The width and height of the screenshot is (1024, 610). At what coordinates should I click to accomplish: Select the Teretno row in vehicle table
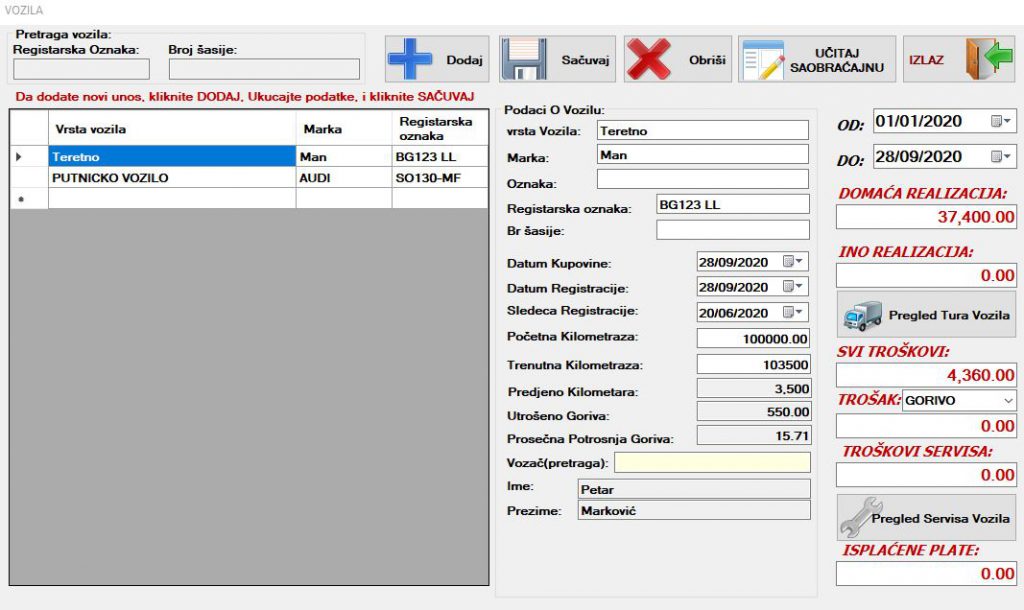tap(172, 157)
